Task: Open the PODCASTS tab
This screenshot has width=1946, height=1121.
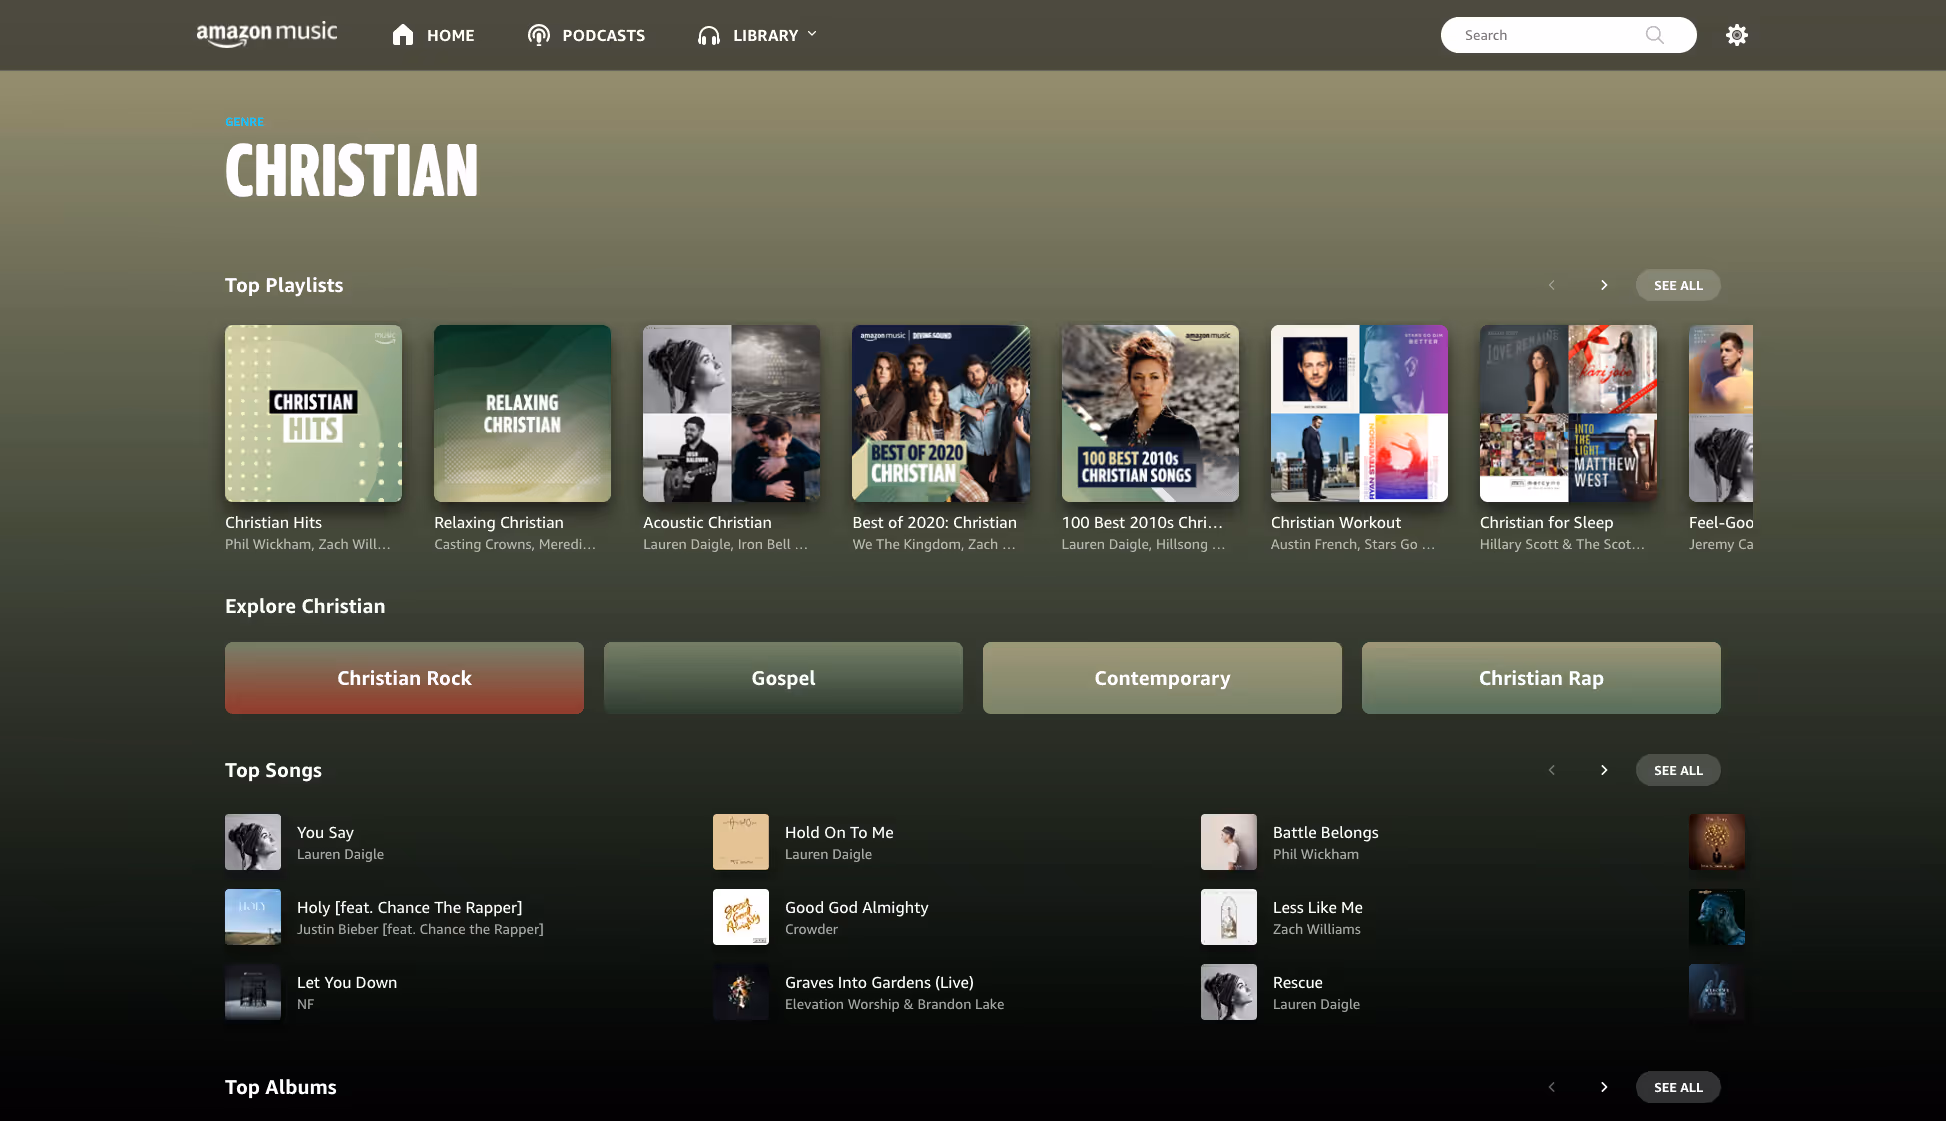Action: click(x=604, y=35)
